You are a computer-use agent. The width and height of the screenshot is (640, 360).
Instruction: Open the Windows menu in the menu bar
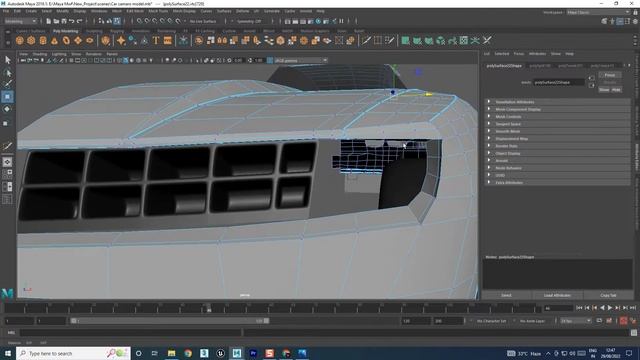[x=99, y=11]
